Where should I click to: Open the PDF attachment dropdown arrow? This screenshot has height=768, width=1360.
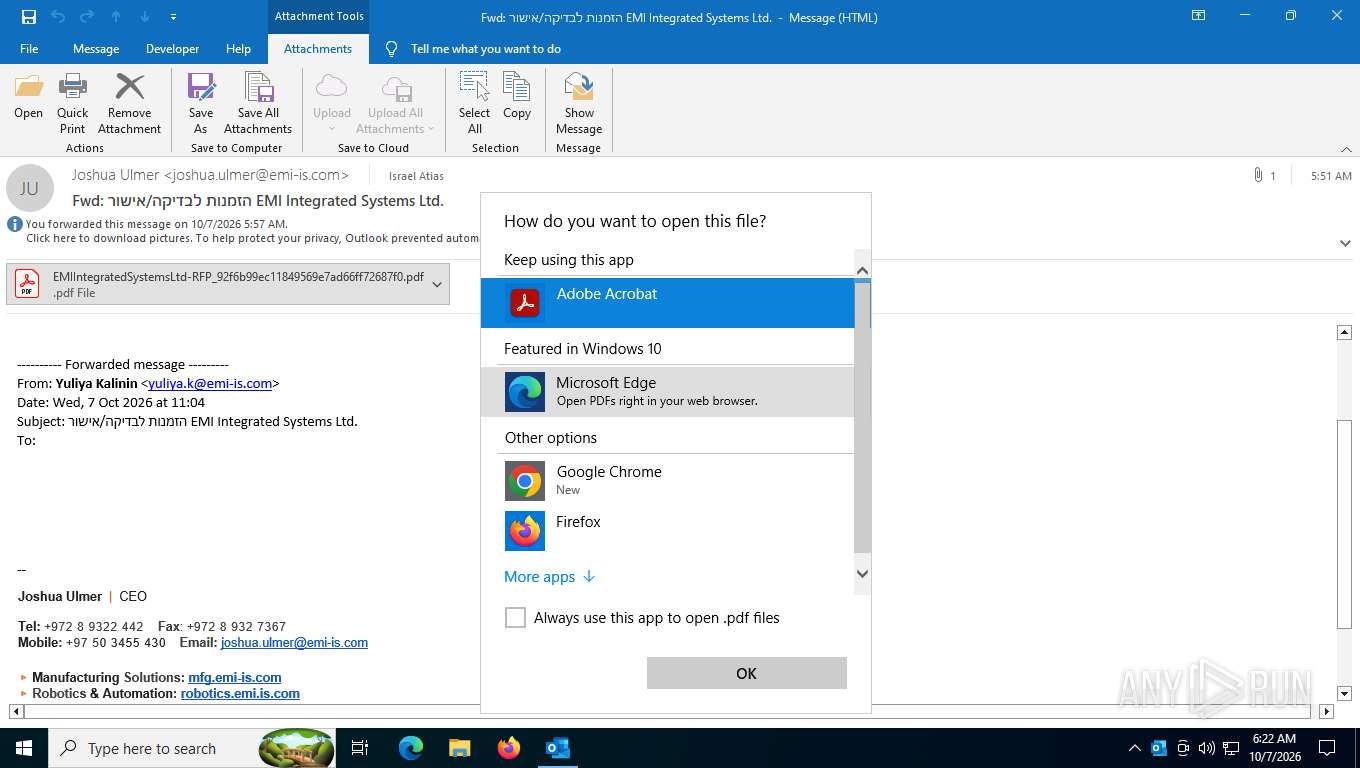[437, 284]
